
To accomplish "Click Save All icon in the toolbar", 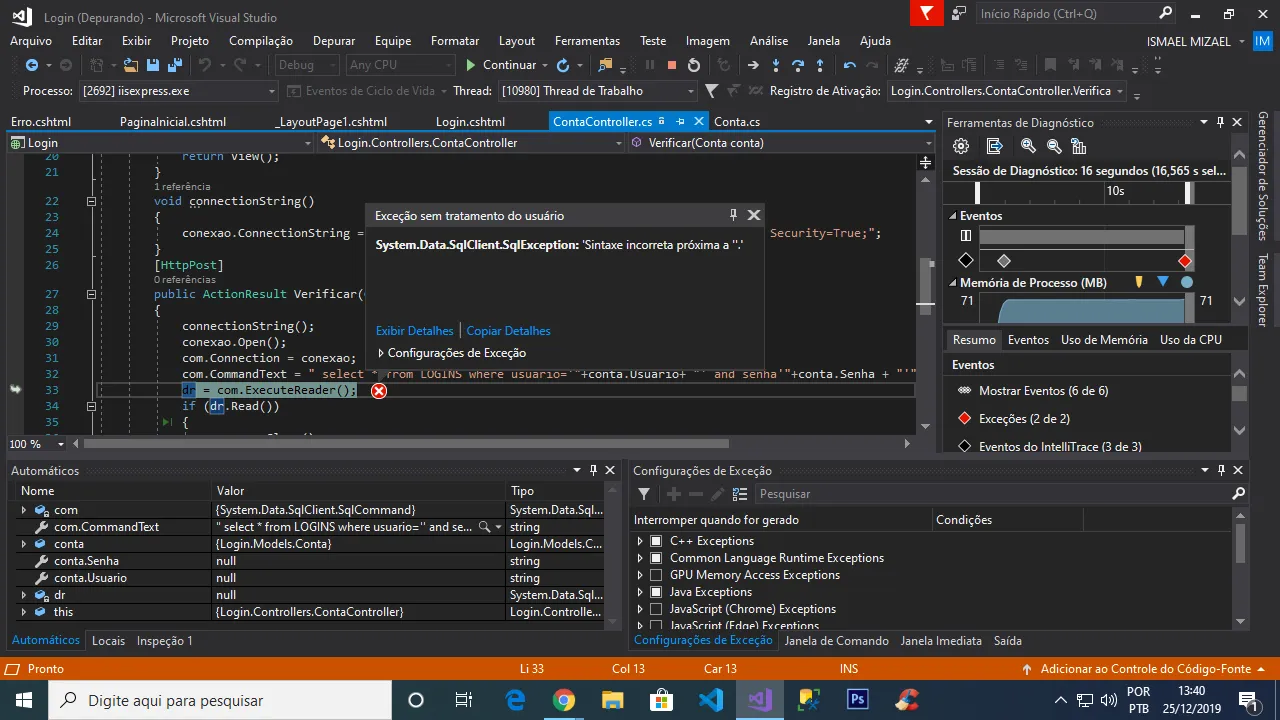I will (x=175, y=65).
